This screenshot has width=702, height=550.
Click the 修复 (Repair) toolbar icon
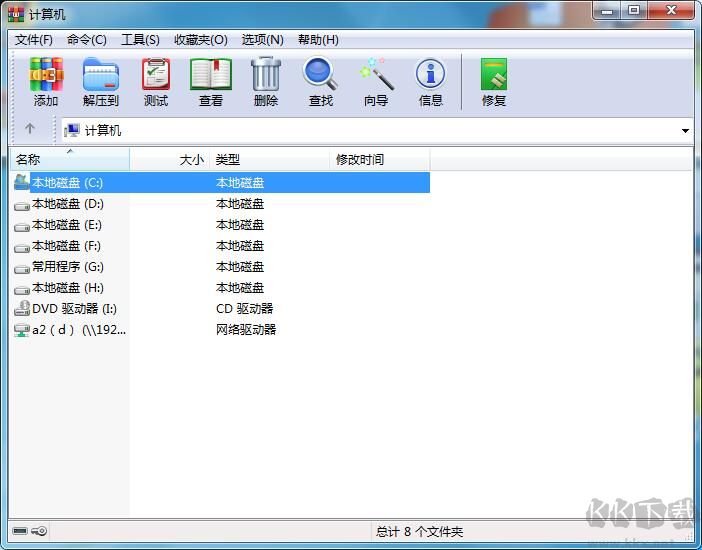(494, 81)
